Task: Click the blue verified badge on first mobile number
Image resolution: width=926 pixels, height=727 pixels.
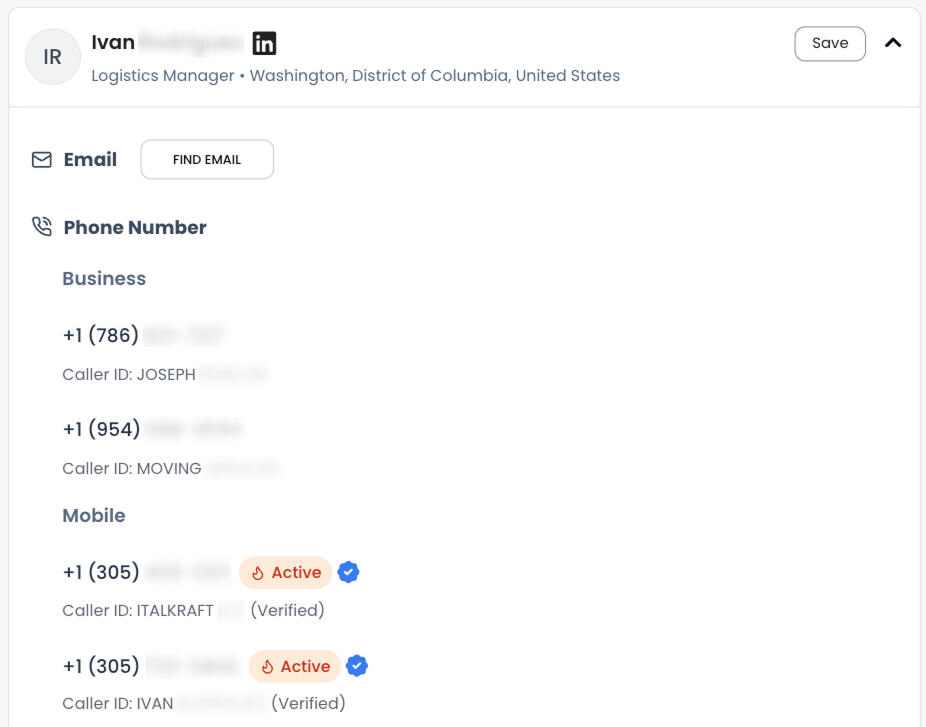Action: (x=348, y=572)
